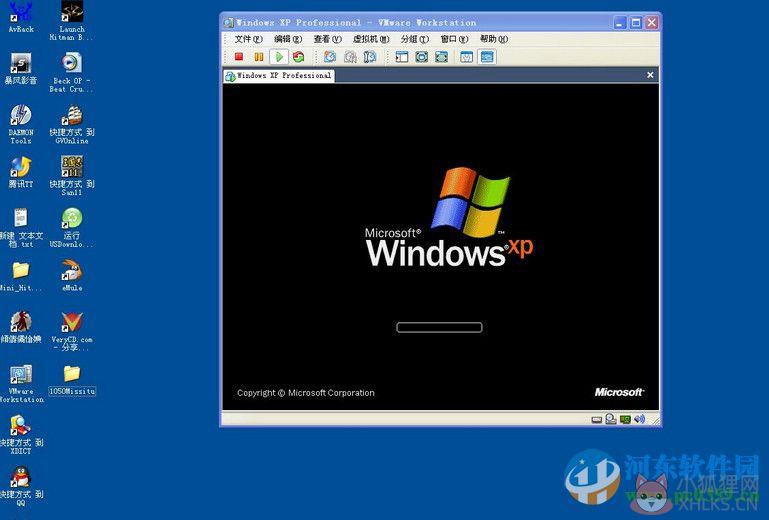
Task: Select the 1050Missitu folder on desktop
Action: point(72,380)
